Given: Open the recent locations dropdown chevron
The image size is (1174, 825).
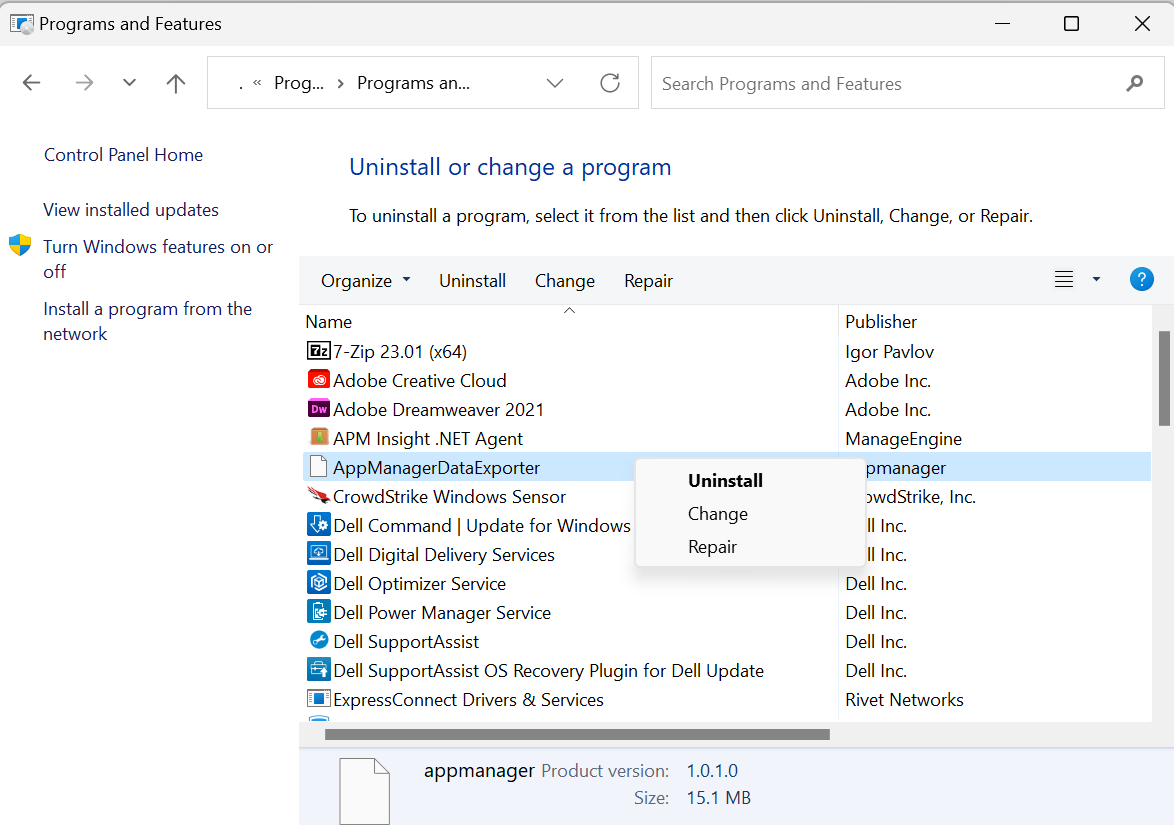Looking at the screenshot, I should [130, 82].
